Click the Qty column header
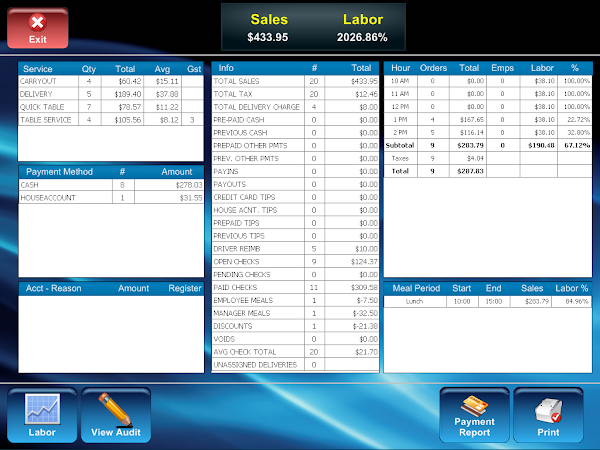 (89, 69)
